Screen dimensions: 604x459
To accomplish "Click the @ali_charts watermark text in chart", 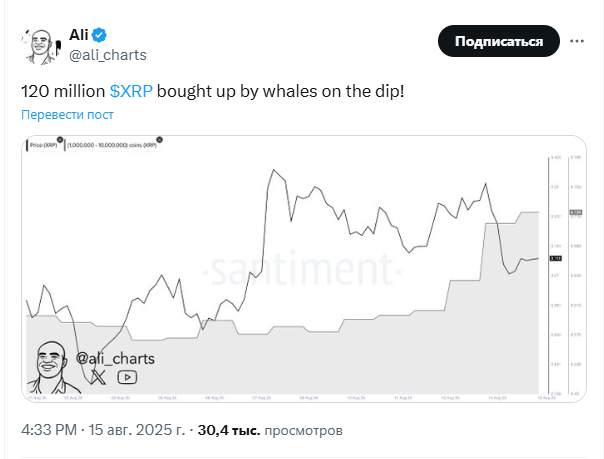I will [x=112, y=357].
